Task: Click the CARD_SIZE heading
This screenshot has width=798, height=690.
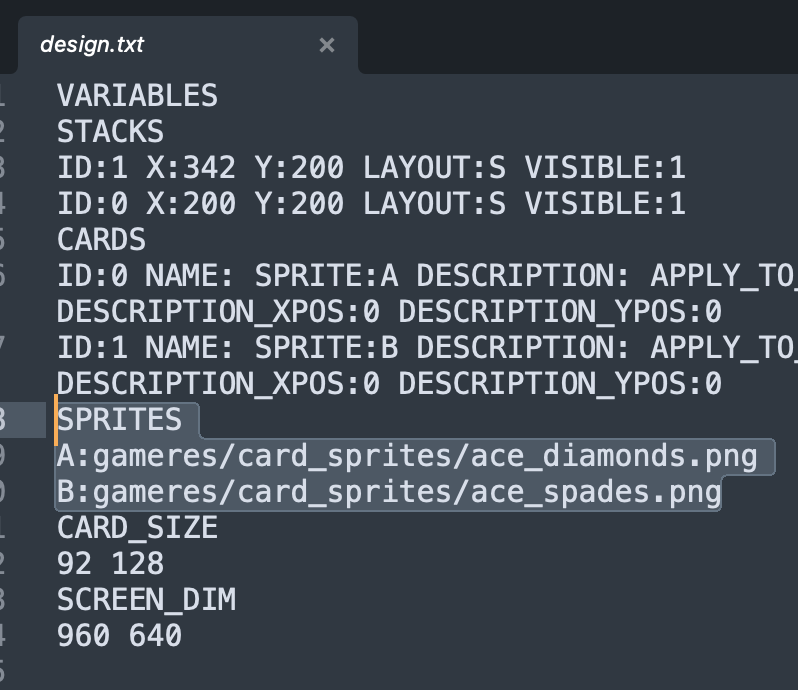Action: pos(137,527)
